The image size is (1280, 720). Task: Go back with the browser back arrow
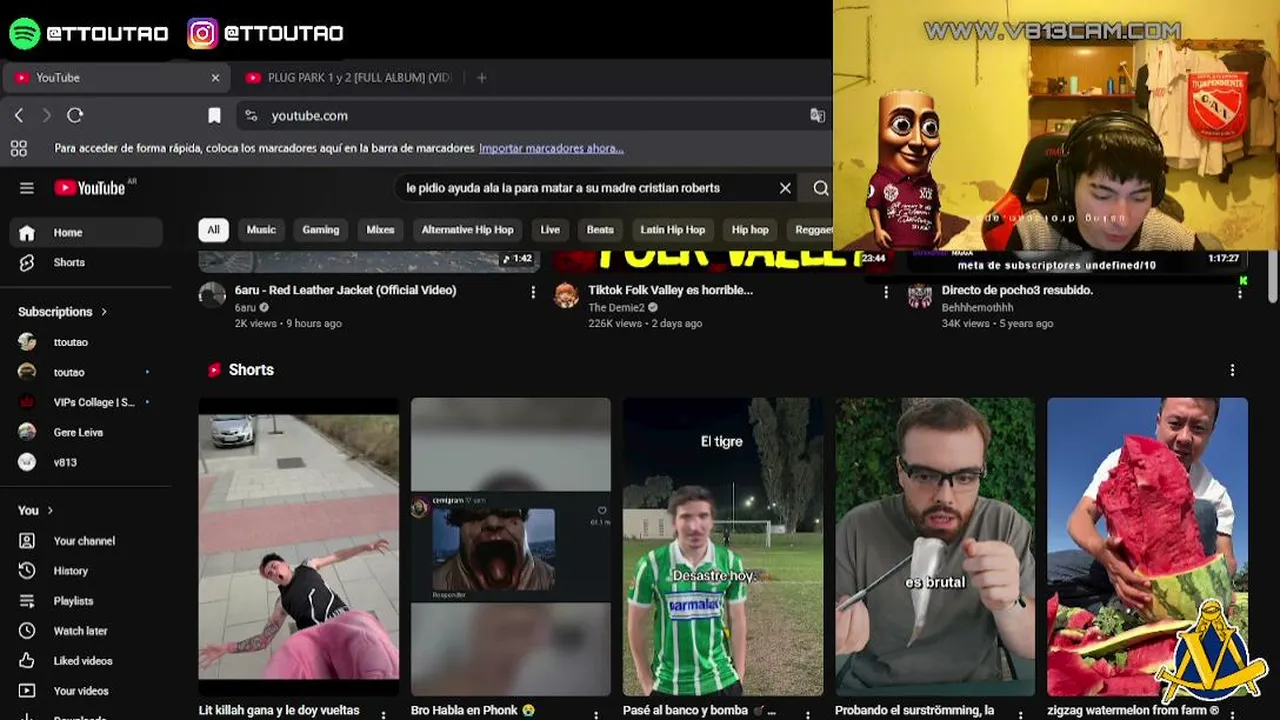click(19, 116)
